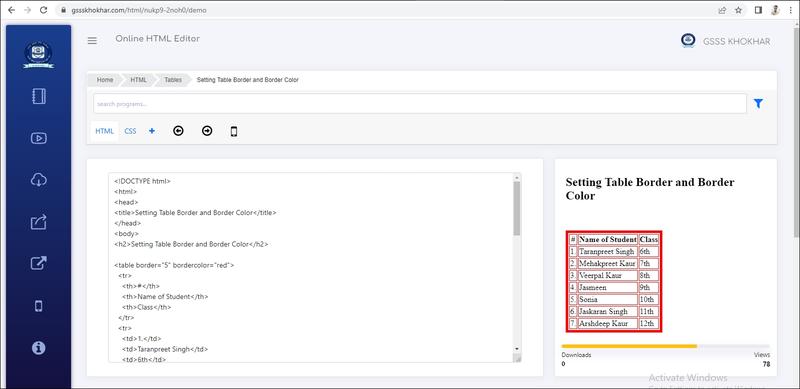800x389 pixels.
Task: Click the share arrow icon in sidebar
Action: (x=39, y=222)
